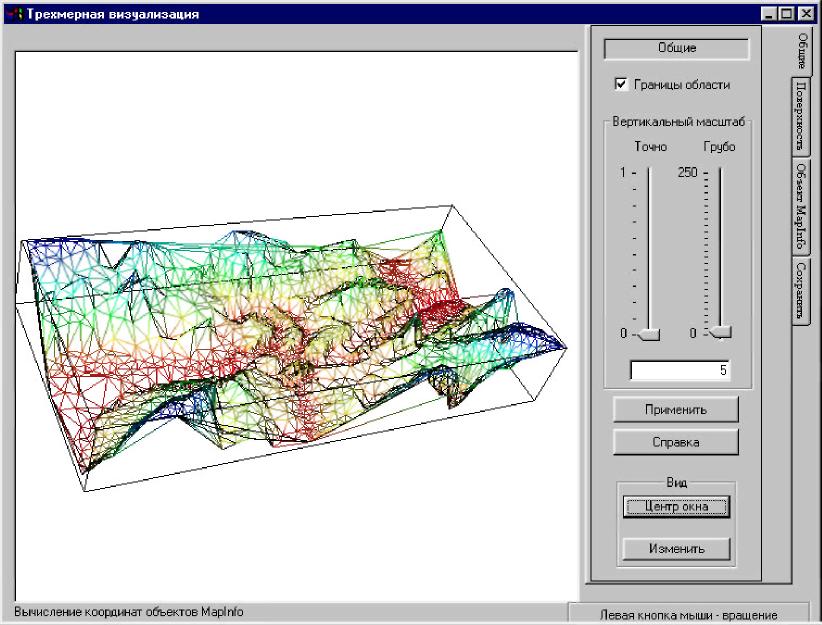
Task: Toggle the Границы области checkbox
Action: [621, 85]
